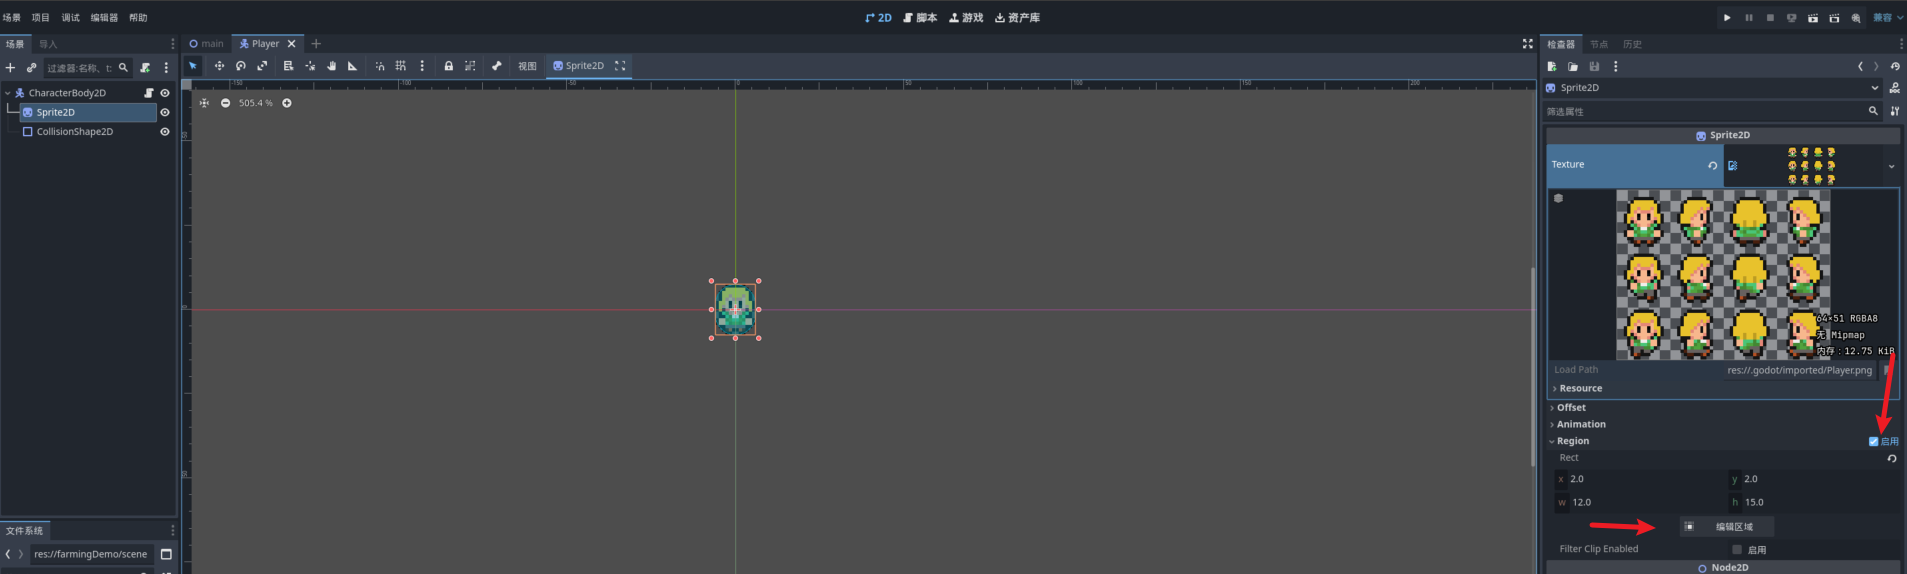Select the Ruler measurement tool
This screenshot has width=1907, height=574.
352,66
